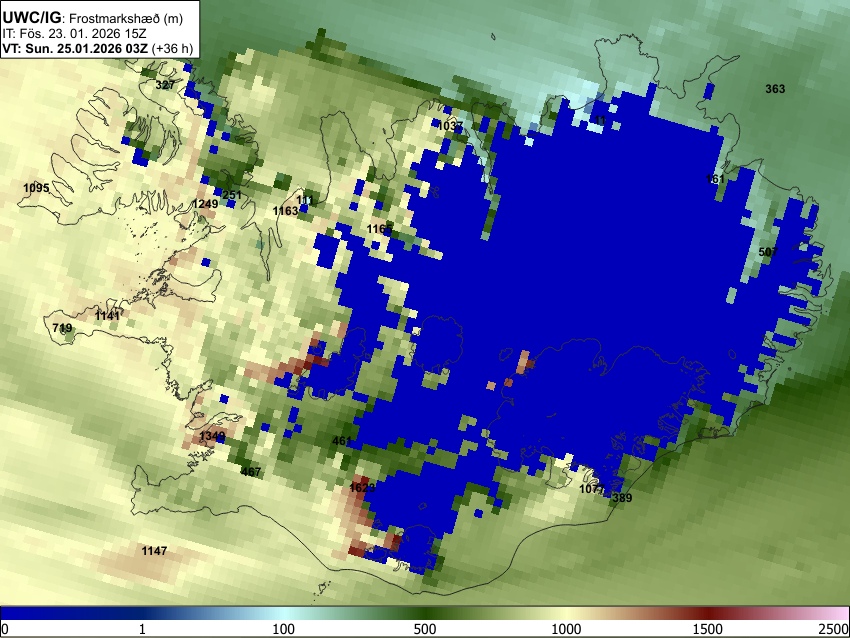Viewport: 850px width, 638px height.
Task: Click the map value label 1141
Action: click(107, 315)
